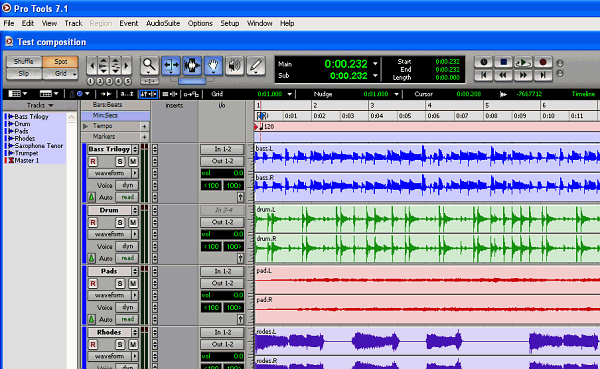
Task: Open Sub counter format dropdown
Action: click(375, 75)
